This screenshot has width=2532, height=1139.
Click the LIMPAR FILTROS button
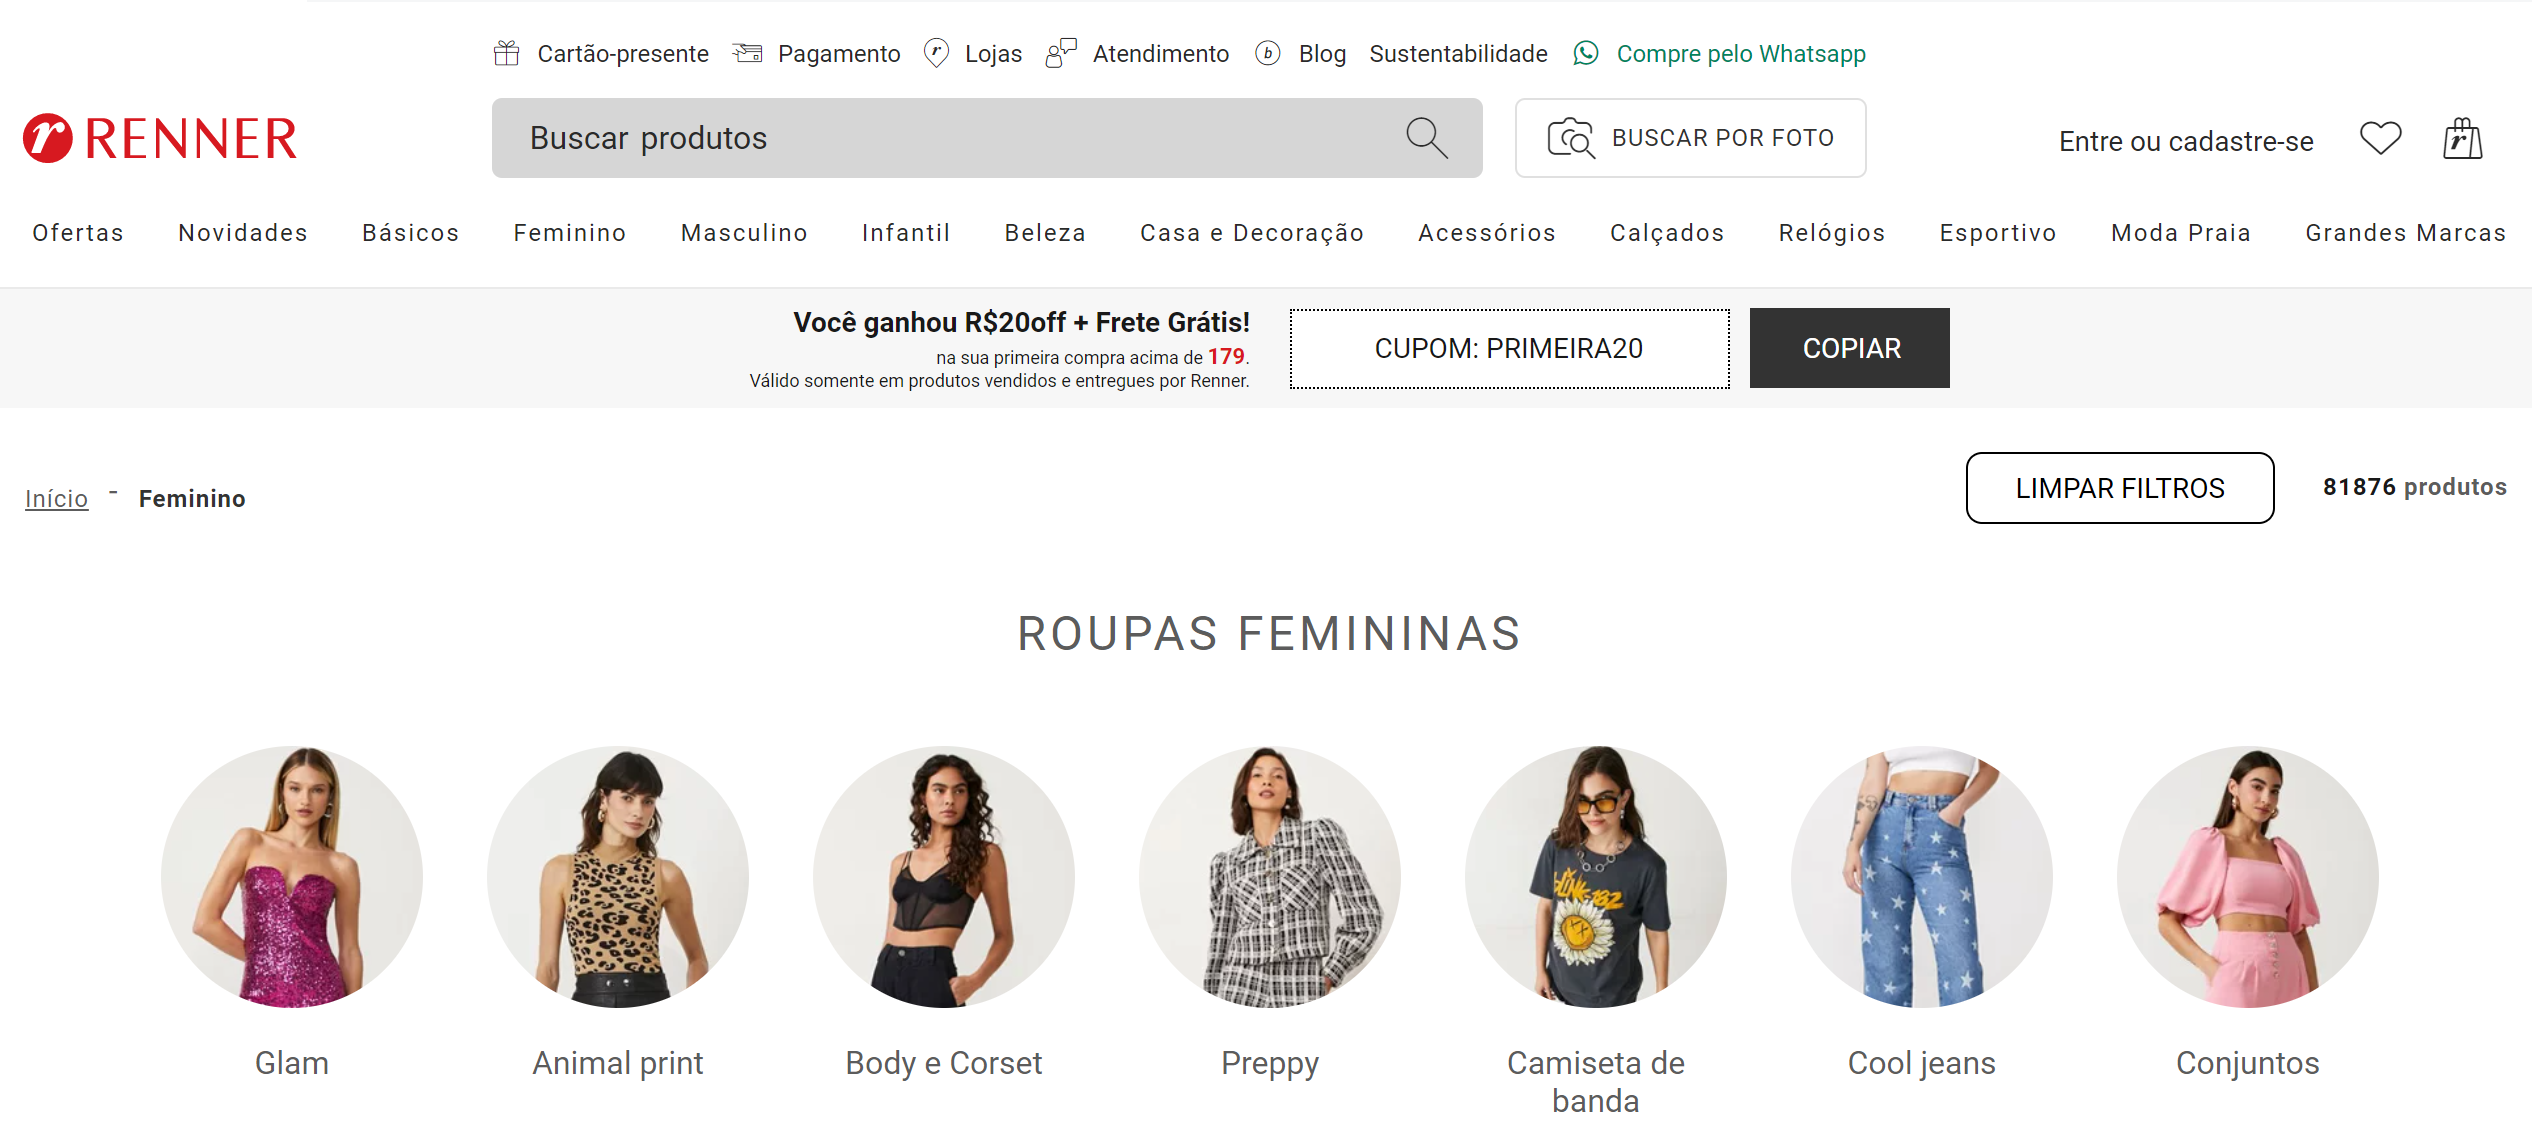(2119, 488)
